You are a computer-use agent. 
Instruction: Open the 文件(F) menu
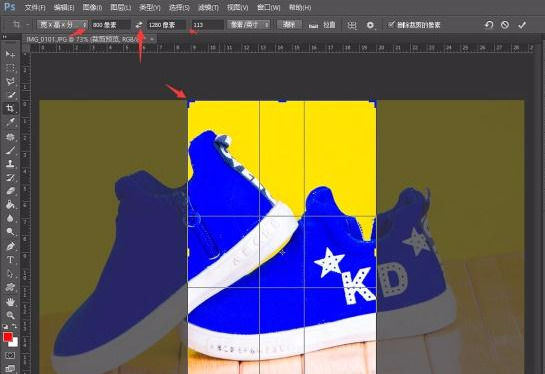tap(35, 7)
